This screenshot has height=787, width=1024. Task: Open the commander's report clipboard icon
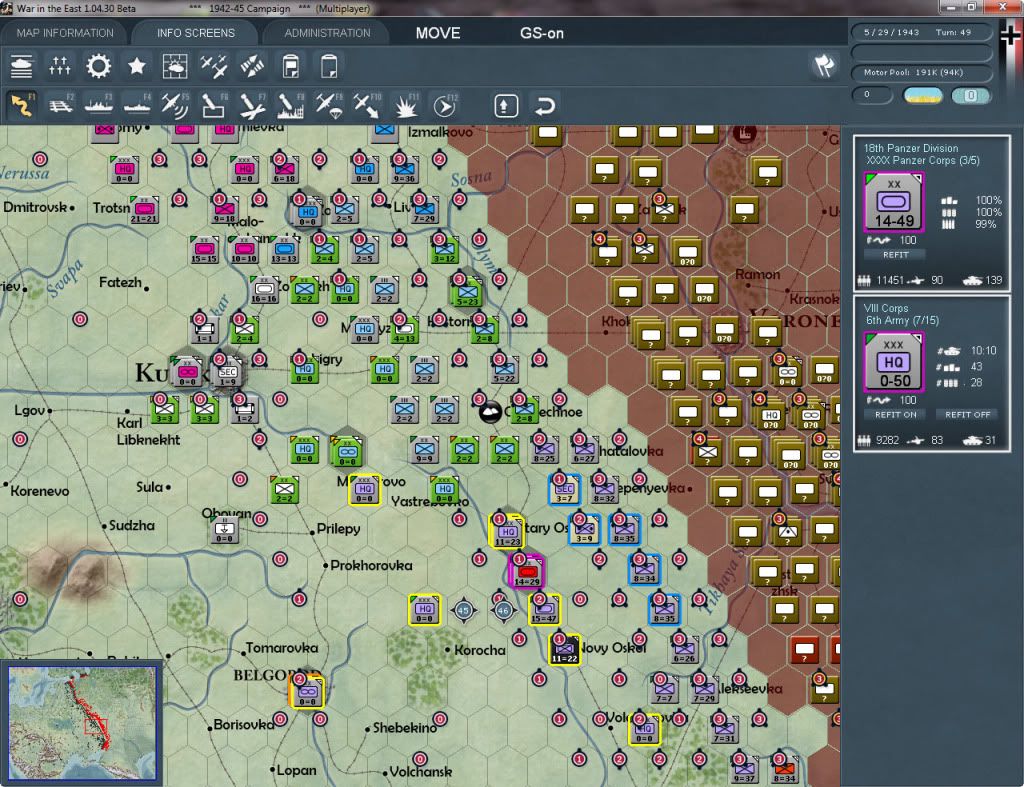click(291, 67)
